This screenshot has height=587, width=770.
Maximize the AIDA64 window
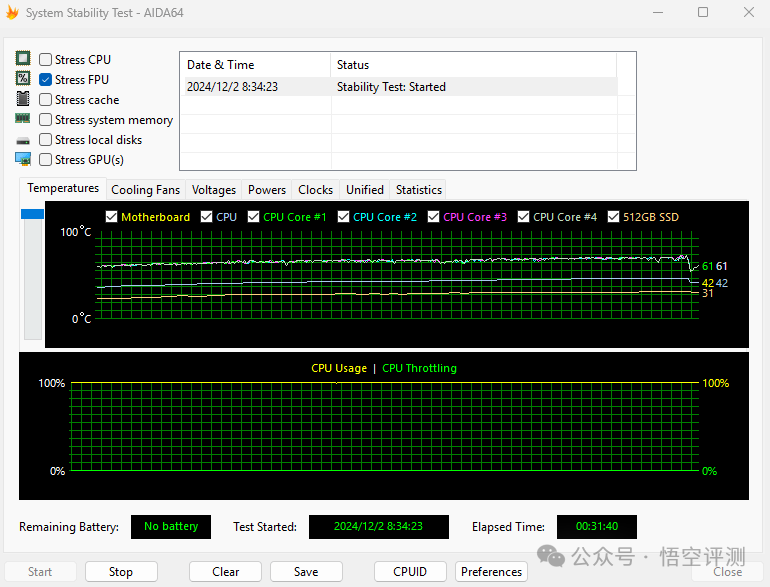[703, 12]
